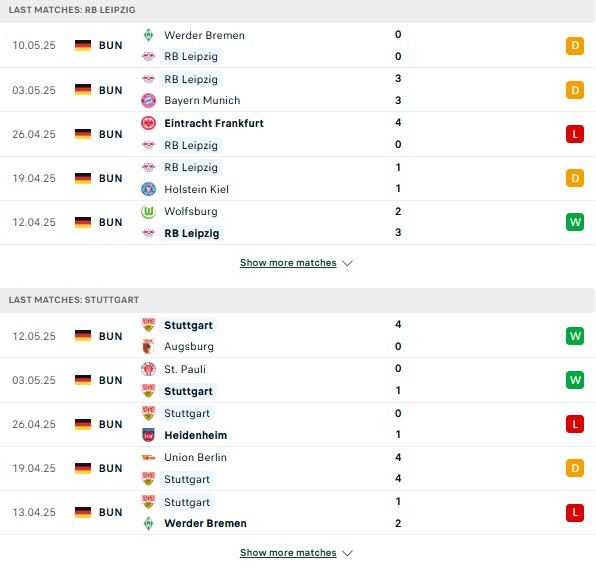The image size is (596, 572).
Task: Expand more matches under RB Leipzig section
Action: pyautogui.click(x=288, y=263)
